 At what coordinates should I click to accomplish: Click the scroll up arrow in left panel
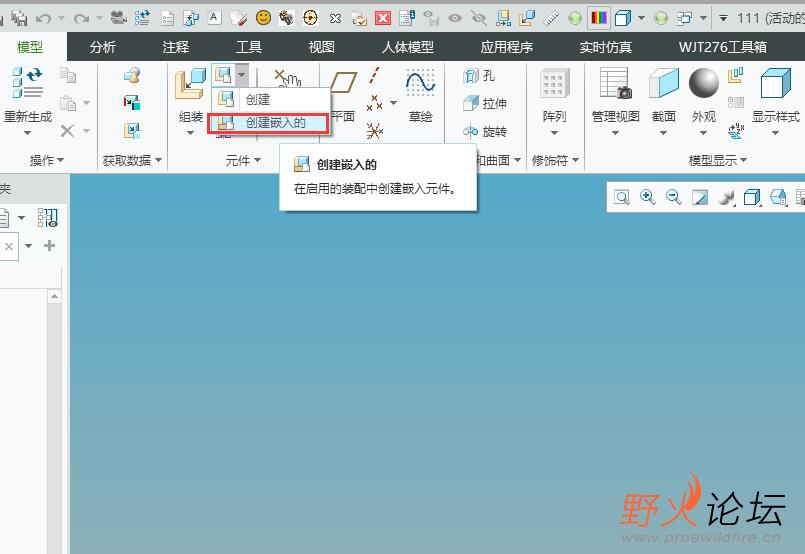[x=54, y=296]
